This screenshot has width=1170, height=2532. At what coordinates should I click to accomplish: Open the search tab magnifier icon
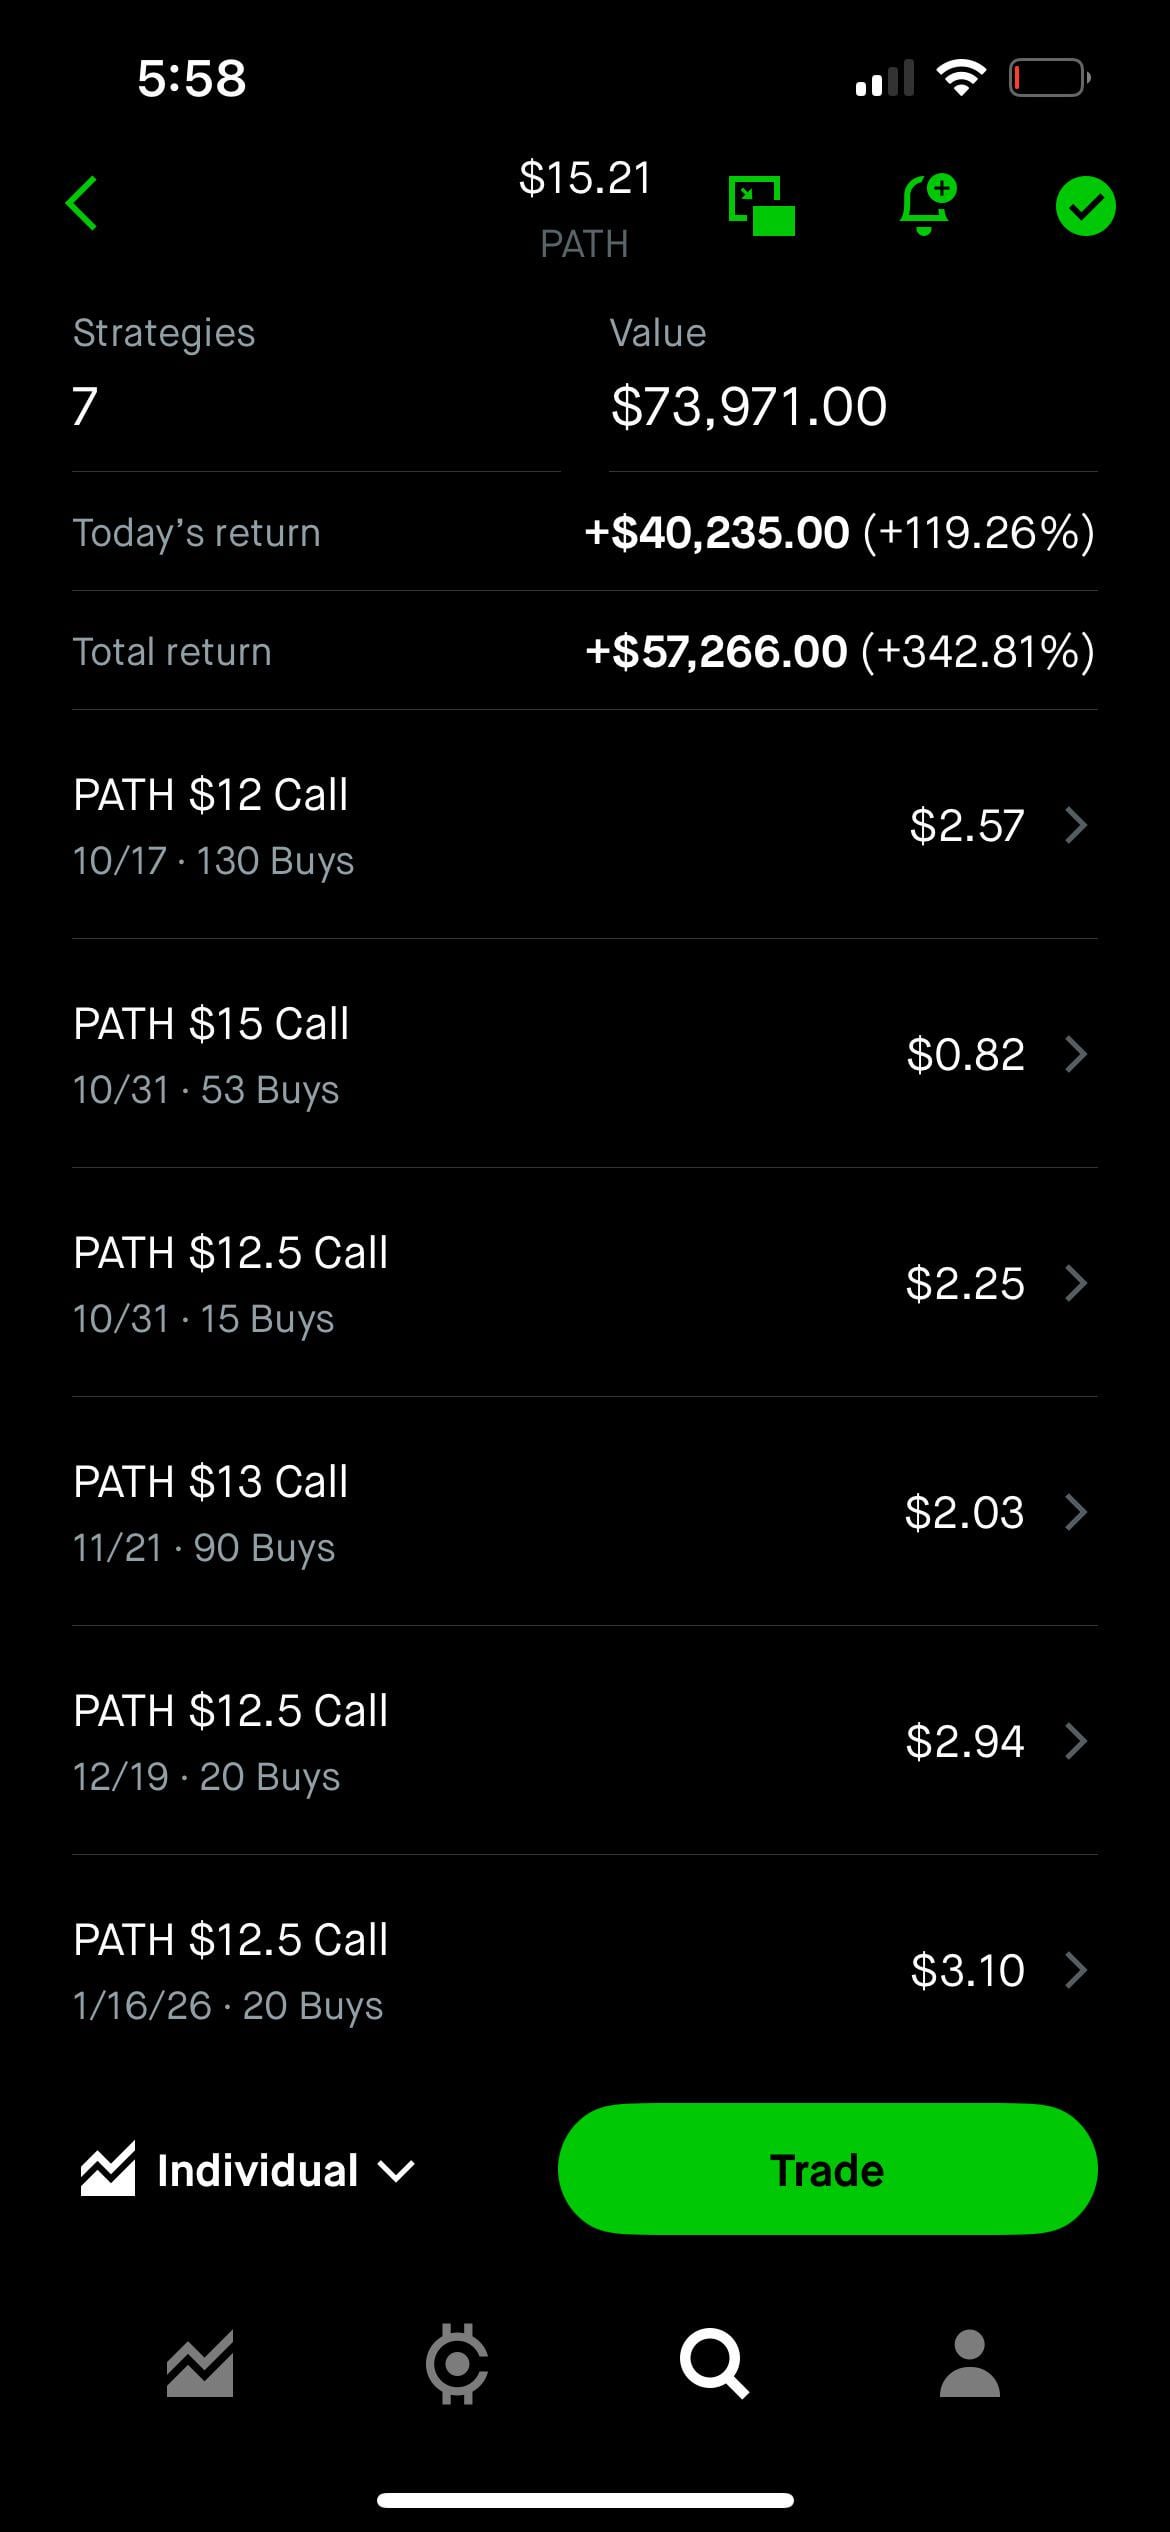pos(713,2364)
